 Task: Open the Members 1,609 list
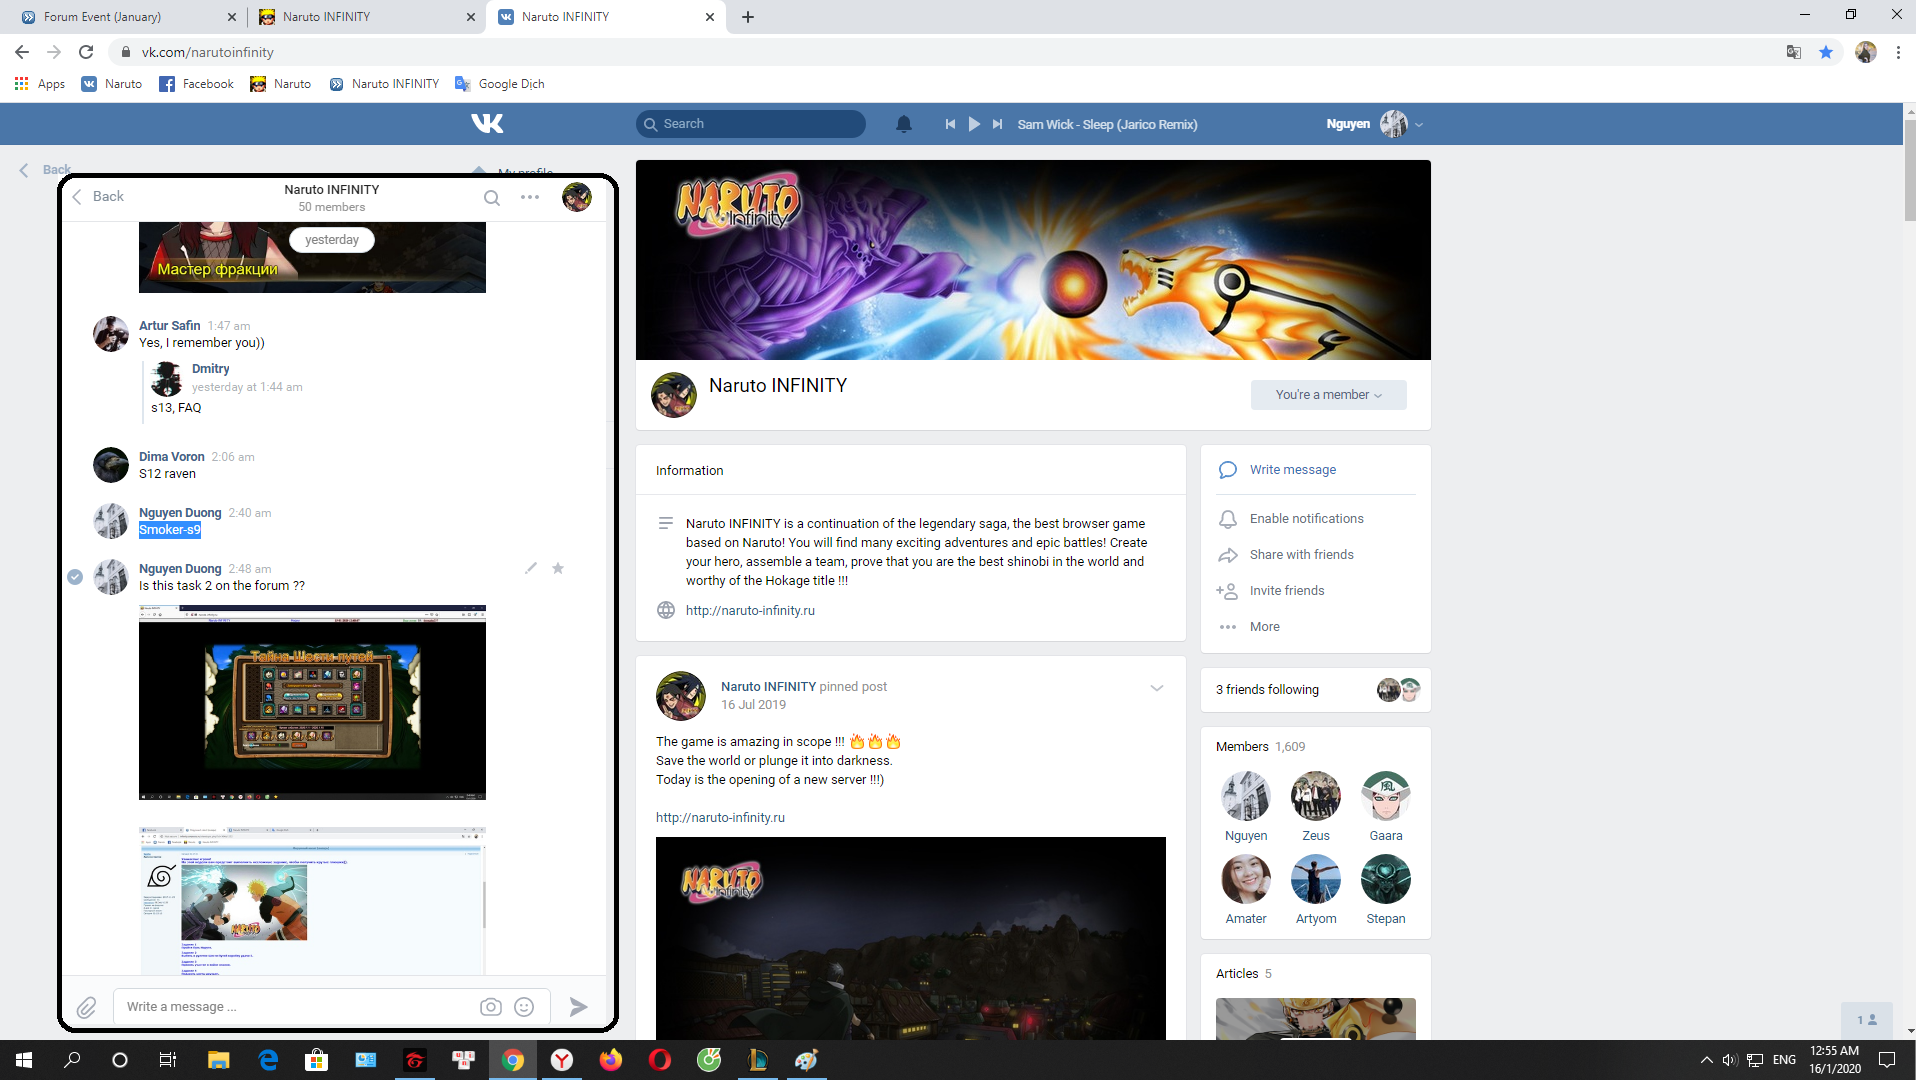[1260, 747]
